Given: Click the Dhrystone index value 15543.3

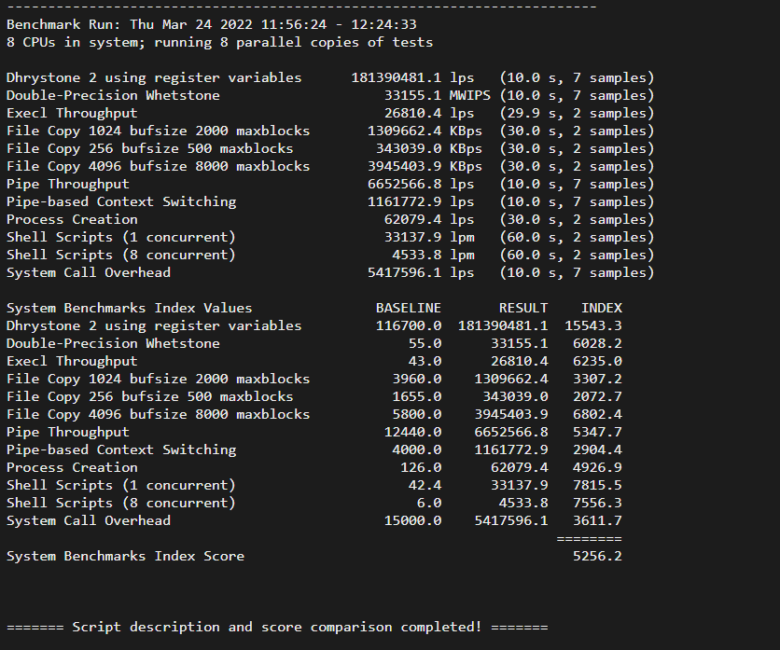Looking at the screenshot, I should [593, 326].
